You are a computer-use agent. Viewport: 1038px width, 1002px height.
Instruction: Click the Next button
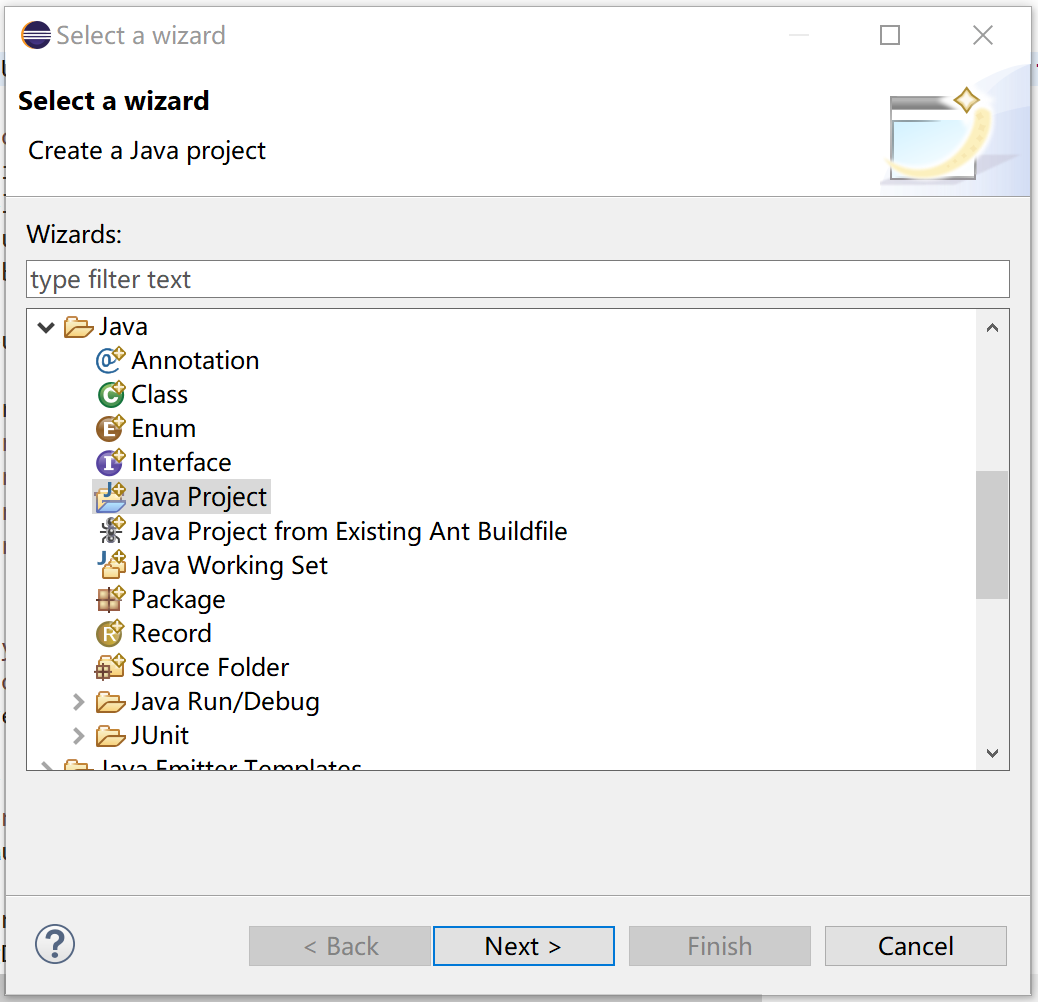click(523, 945)
